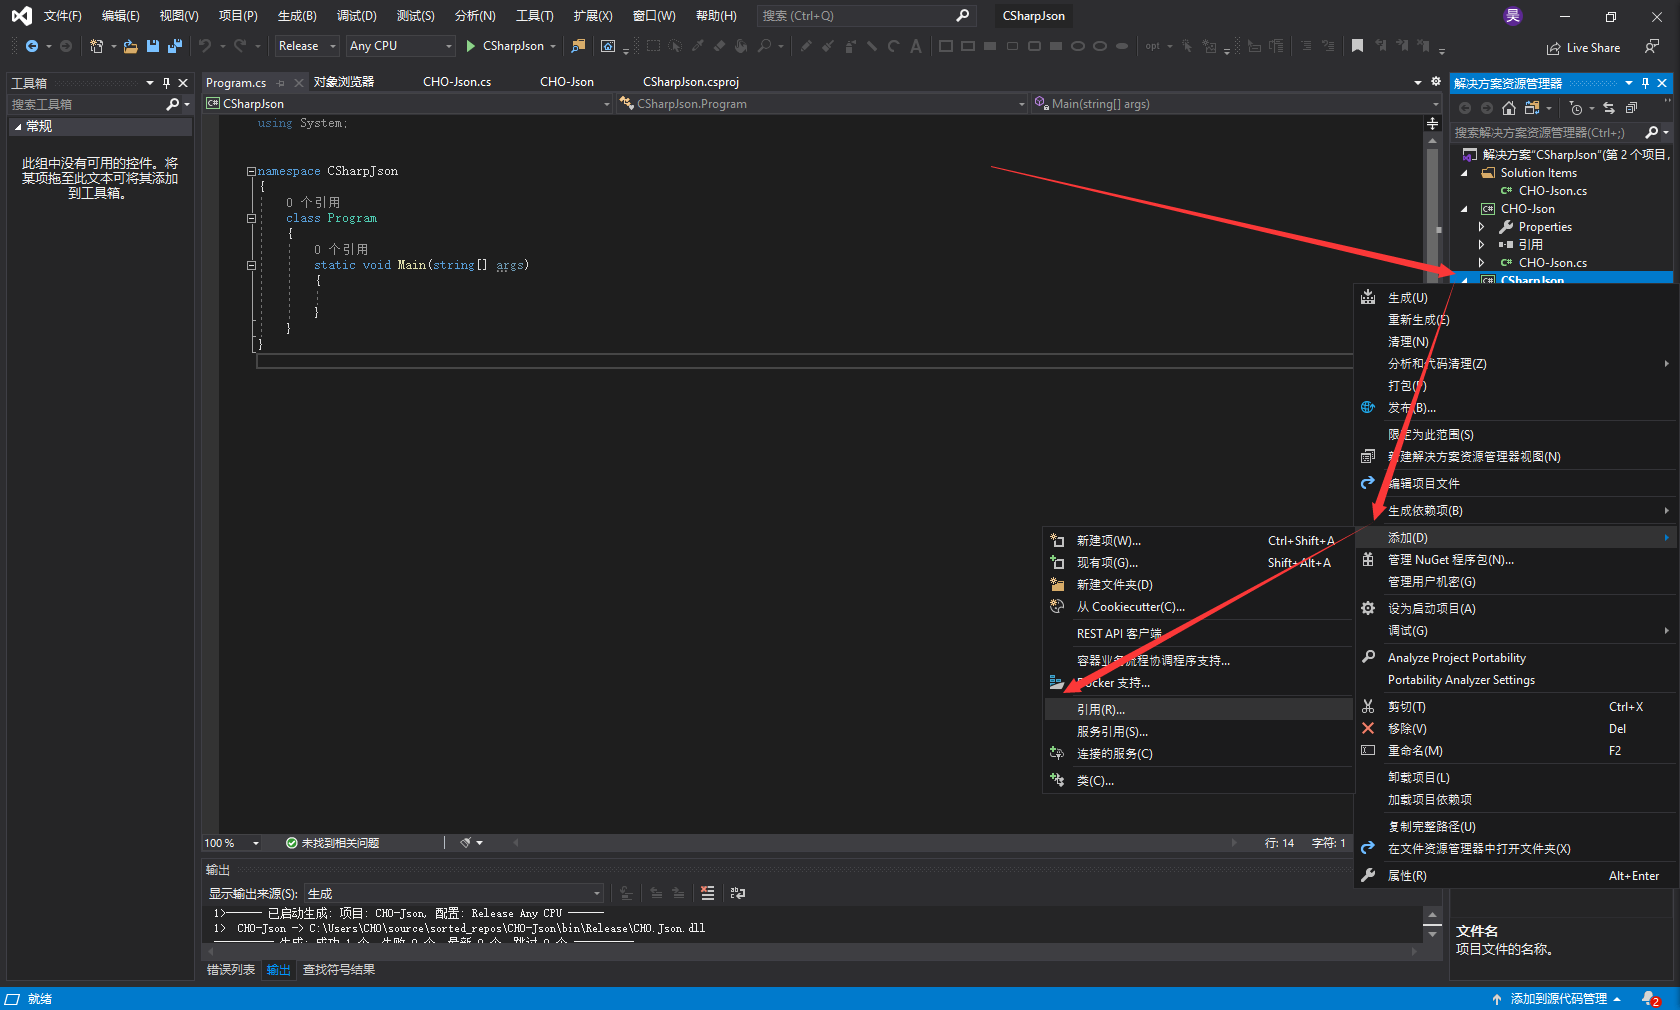Pin the Solution Explorer panel
The width and height of the screenshot is (1680, 1010).
[x=1645, y=83]
